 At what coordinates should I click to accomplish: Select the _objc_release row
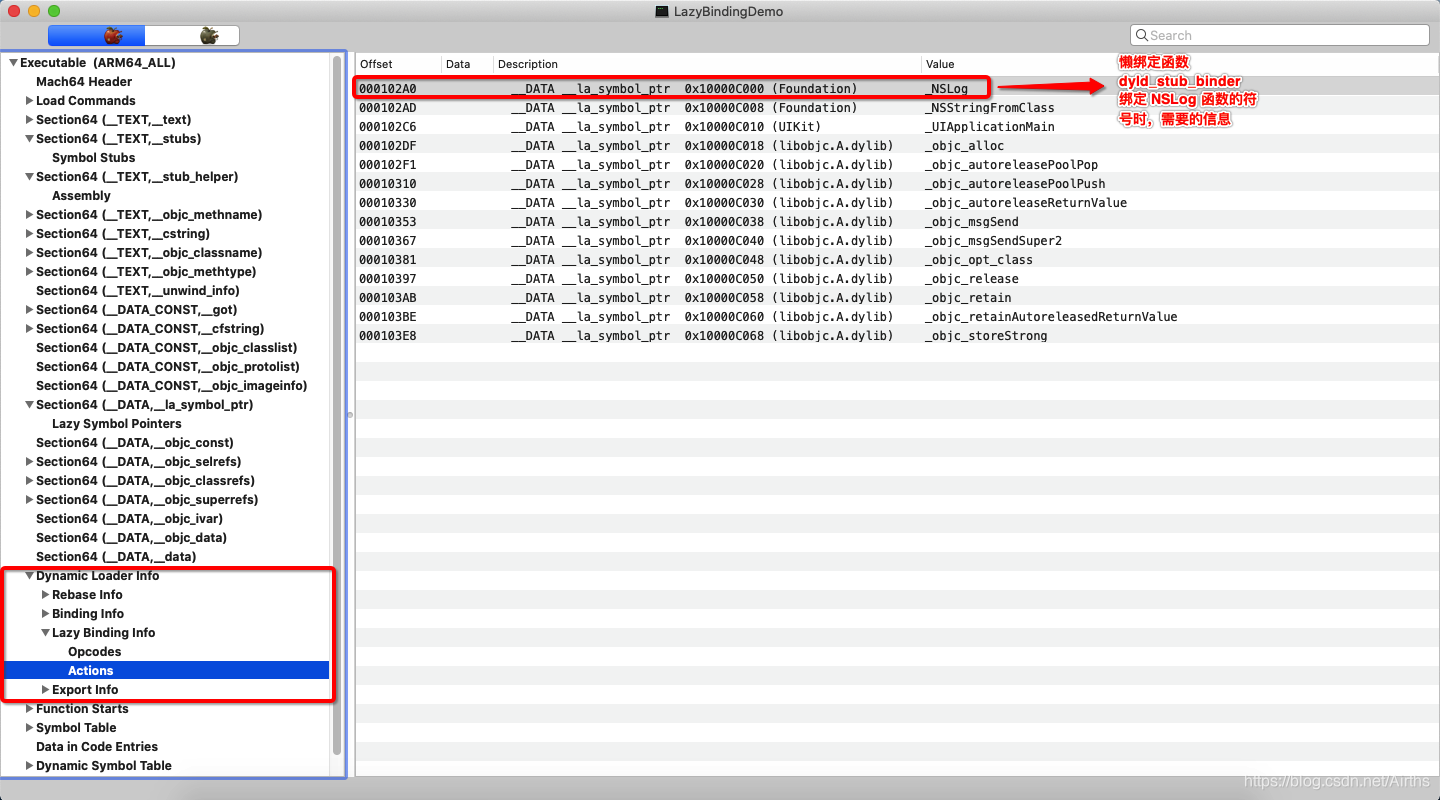coord(897,279)
